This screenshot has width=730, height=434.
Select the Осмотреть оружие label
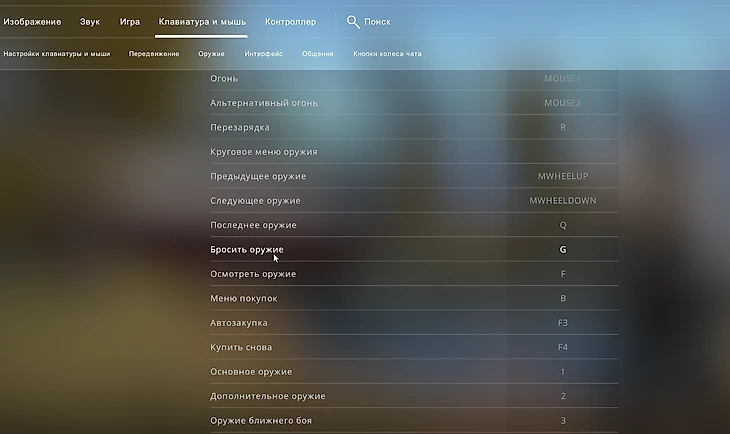253,274
